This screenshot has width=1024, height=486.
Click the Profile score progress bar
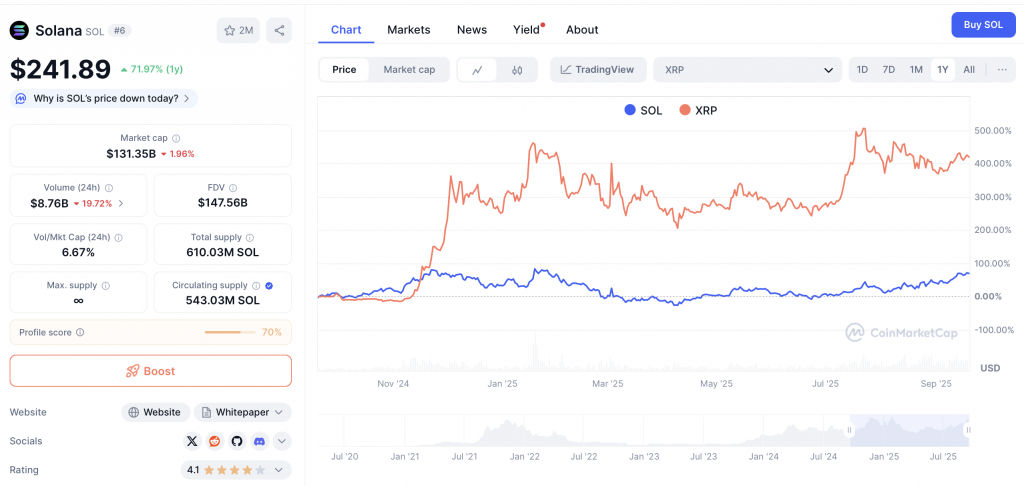tap(230, 332)
